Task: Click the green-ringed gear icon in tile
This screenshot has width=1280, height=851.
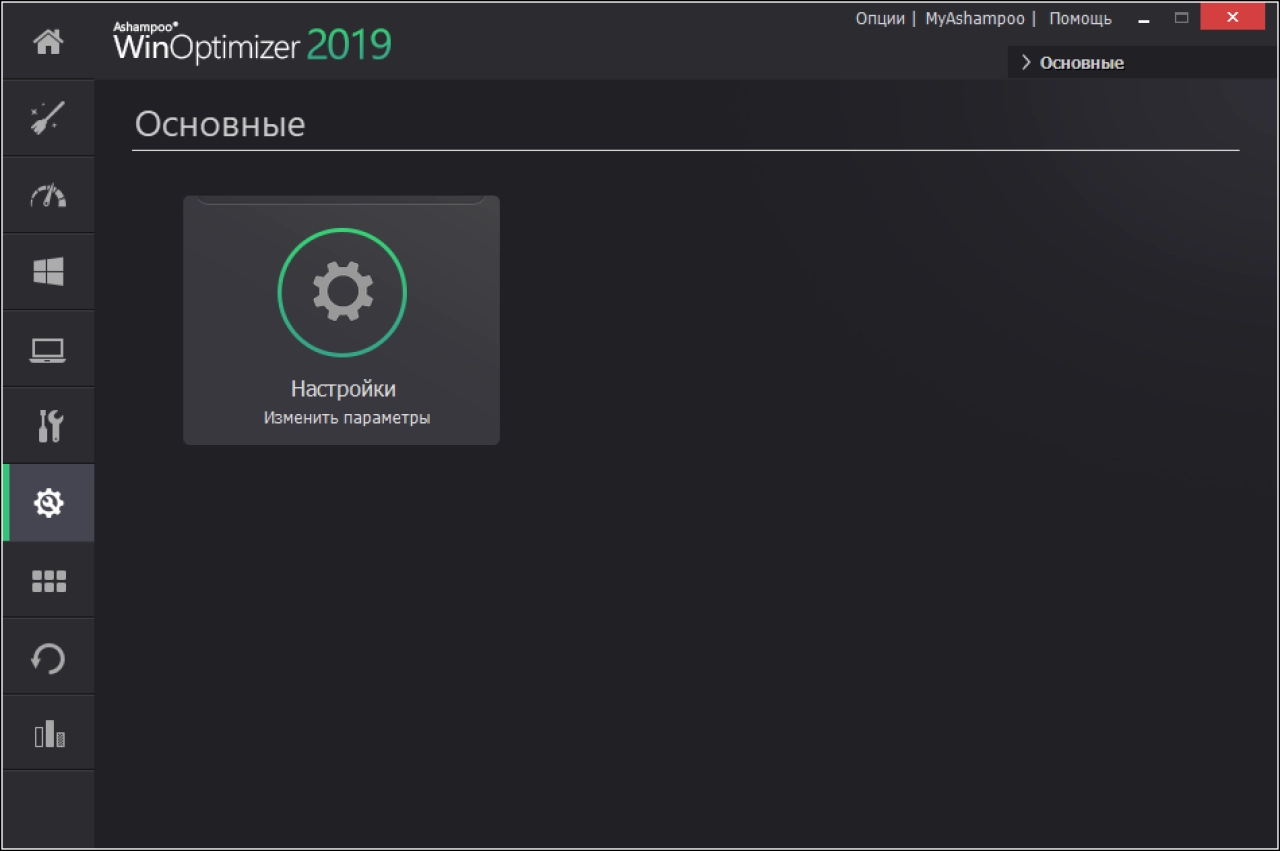Action: pyautogui.click(x=342, y=292)
